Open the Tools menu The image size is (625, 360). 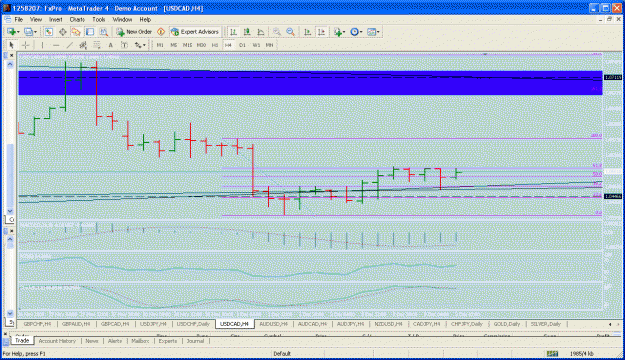[98, 20]
